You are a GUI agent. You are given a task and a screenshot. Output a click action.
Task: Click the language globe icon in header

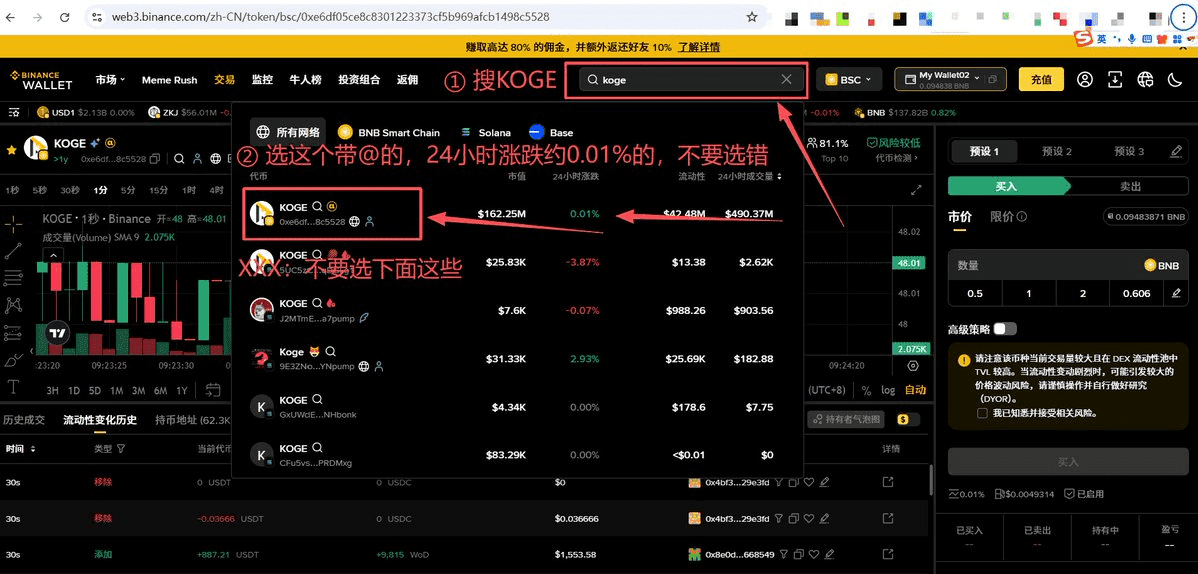point(1175,79)
